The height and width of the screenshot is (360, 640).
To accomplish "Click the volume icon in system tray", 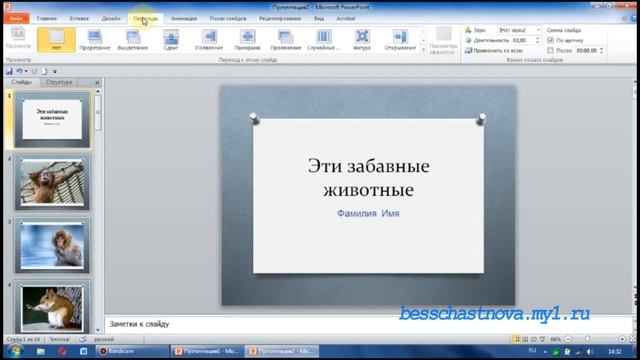I will click(x=589, y=351).
